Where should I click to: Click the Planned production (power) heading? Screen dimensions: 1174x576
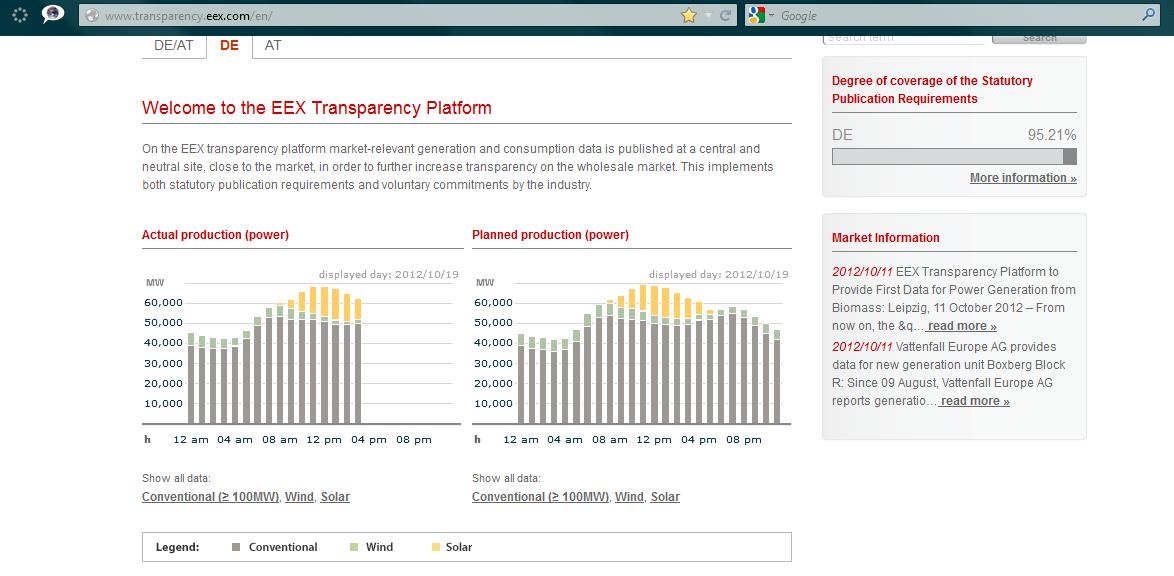pos(550,235)
